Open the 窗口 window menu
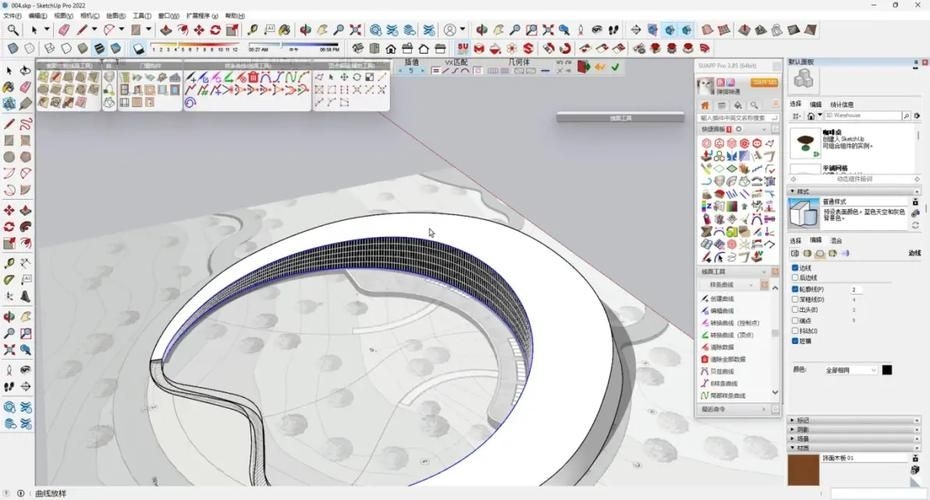 pyautogui.click(x=164, y=16)
